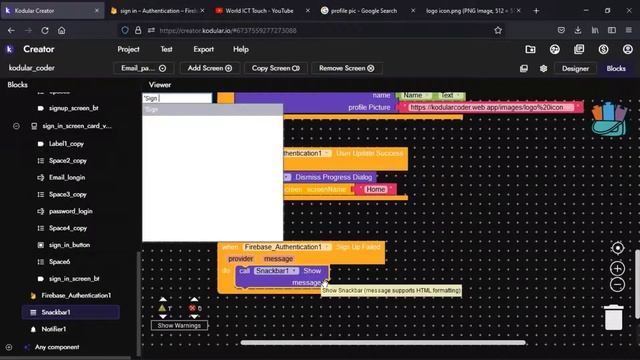Screen dimensions: 640x360
Task: Select password_login in the blocks tree
Action: tap(71, 211)
